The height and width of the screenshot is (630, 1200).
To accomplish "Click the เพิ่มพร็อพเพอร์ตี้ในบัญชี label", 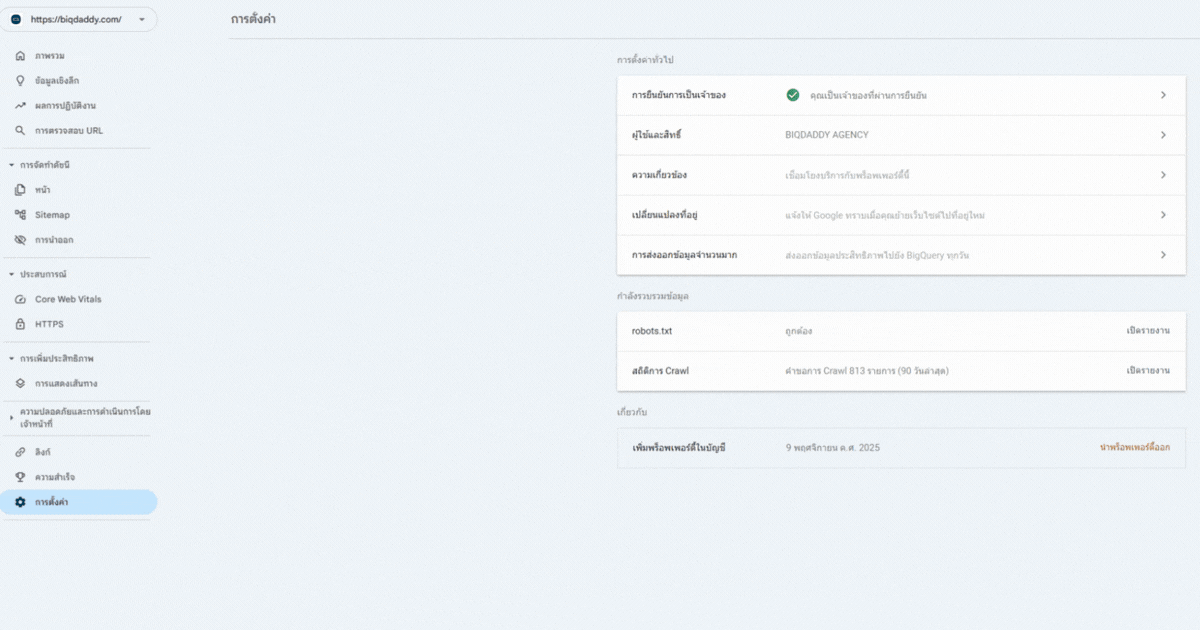I will coord(679,447).
